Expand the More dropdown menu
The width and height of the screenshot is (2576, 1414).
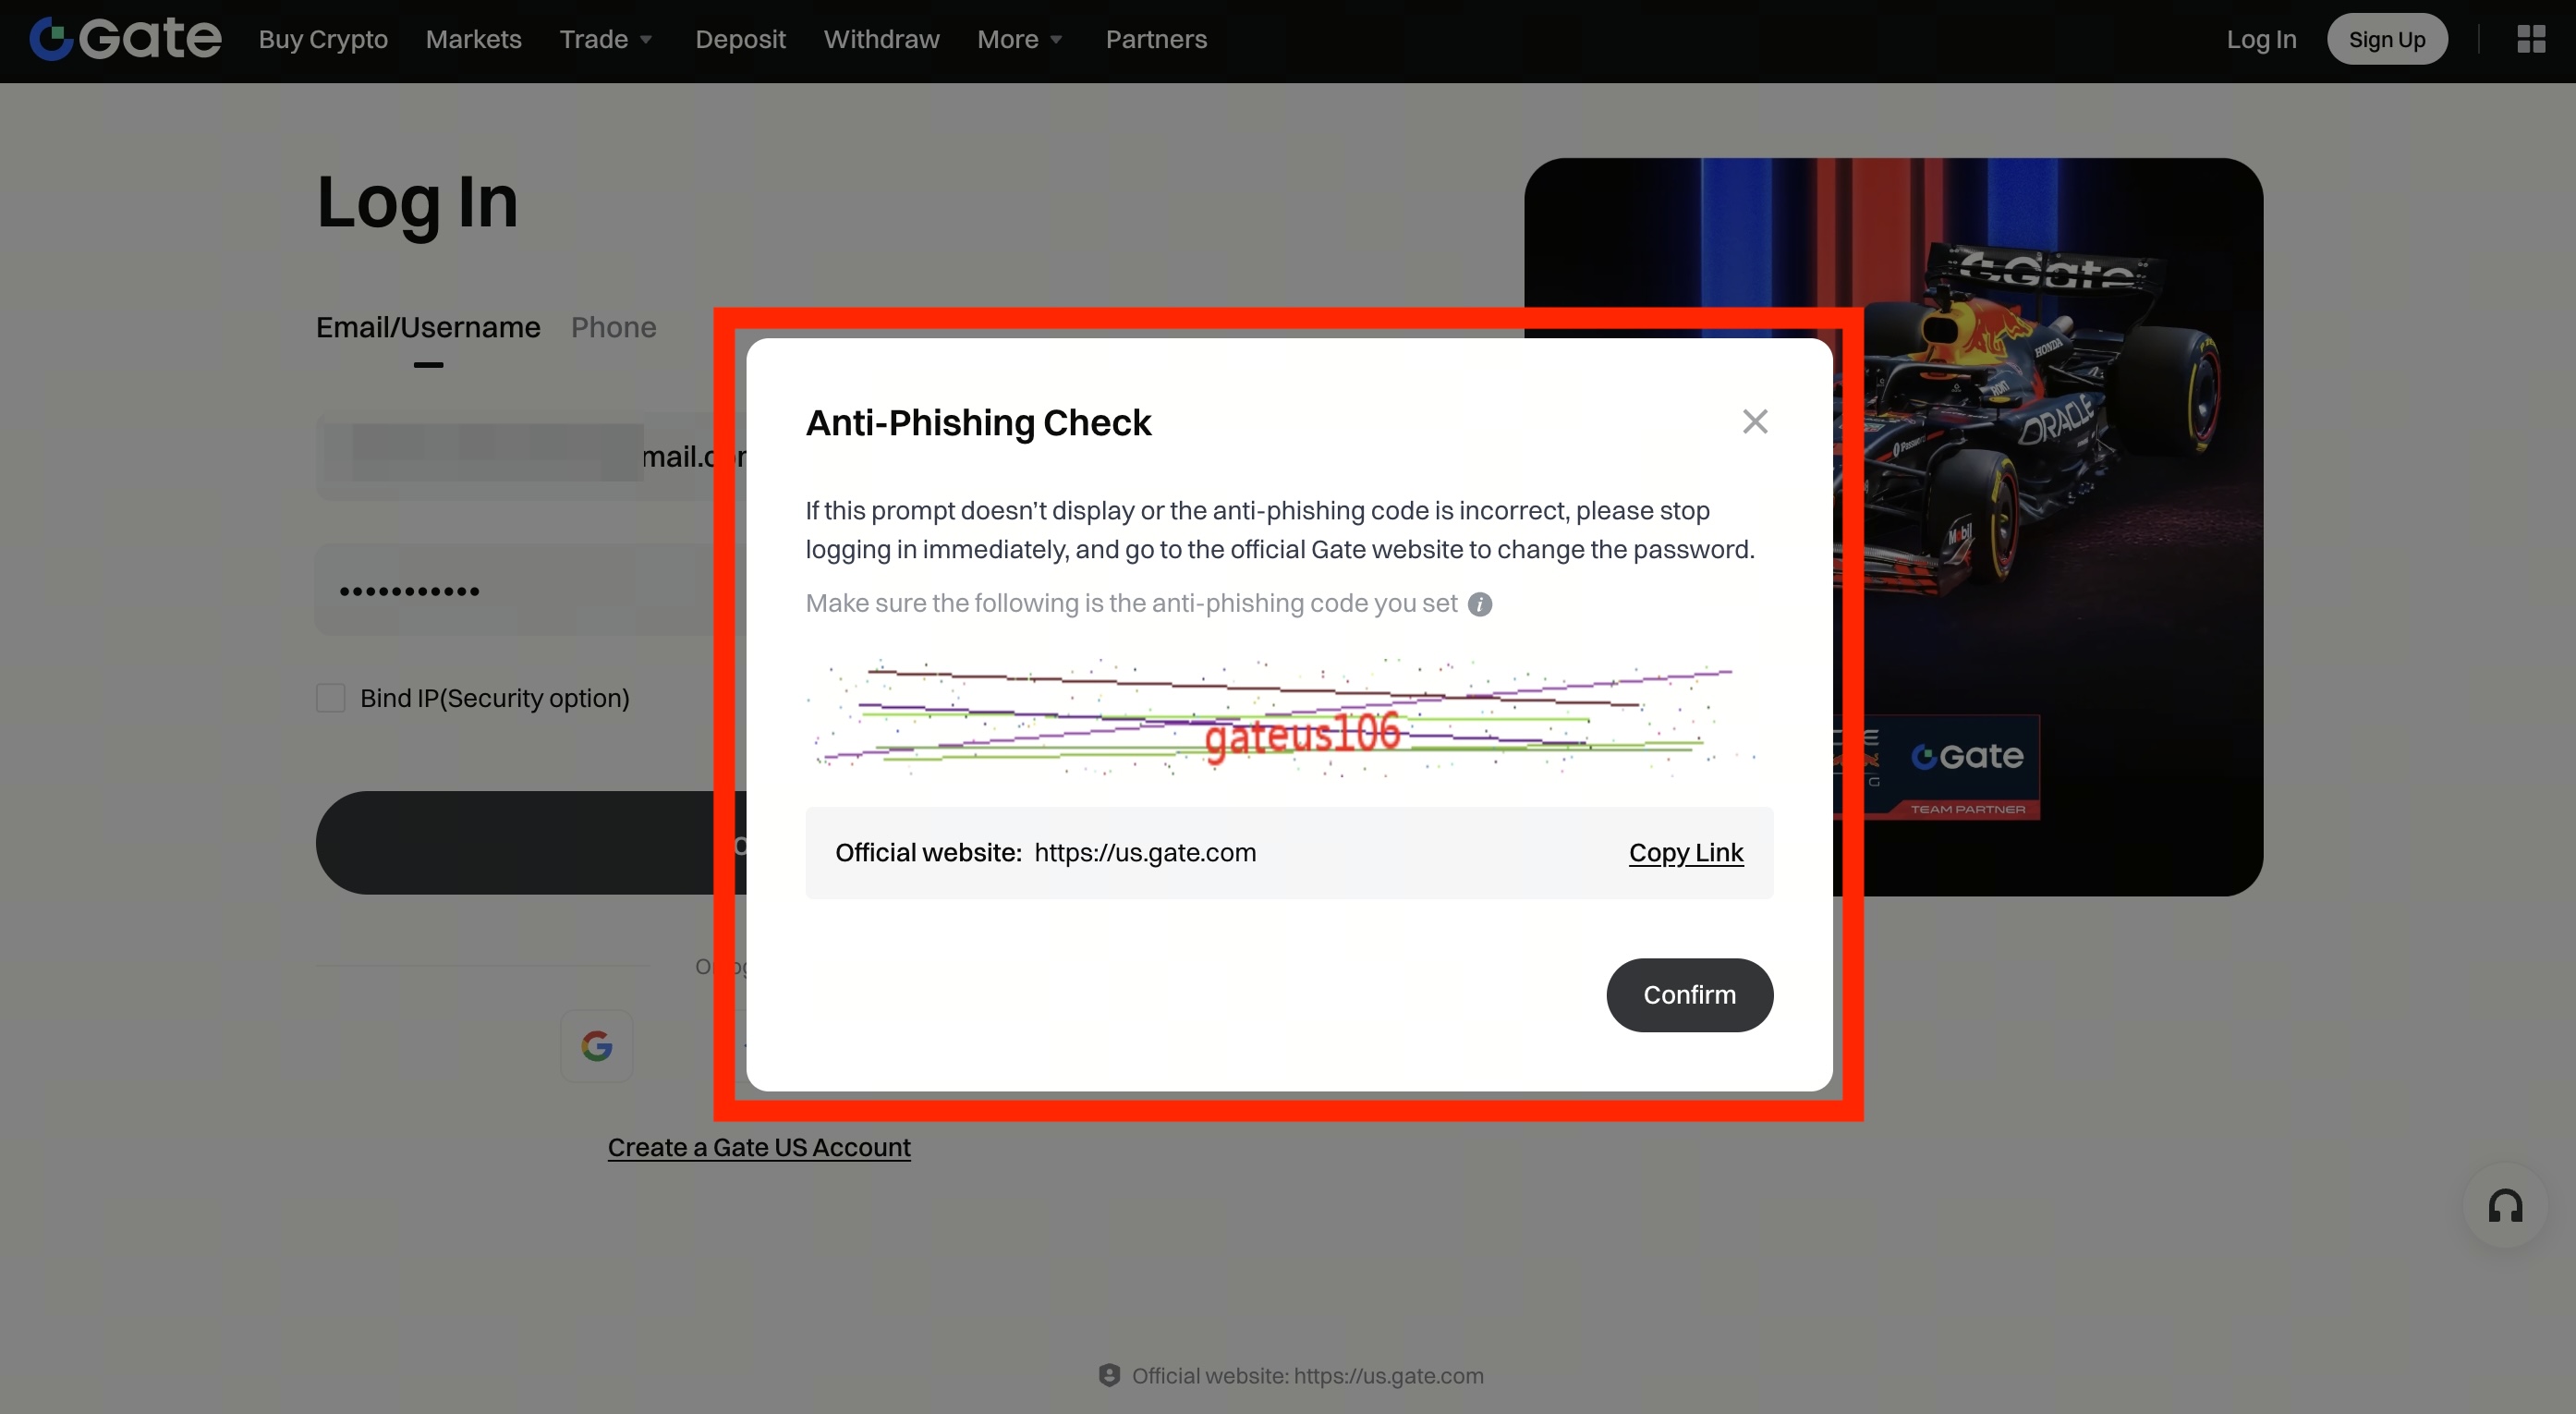(1019, 39)
